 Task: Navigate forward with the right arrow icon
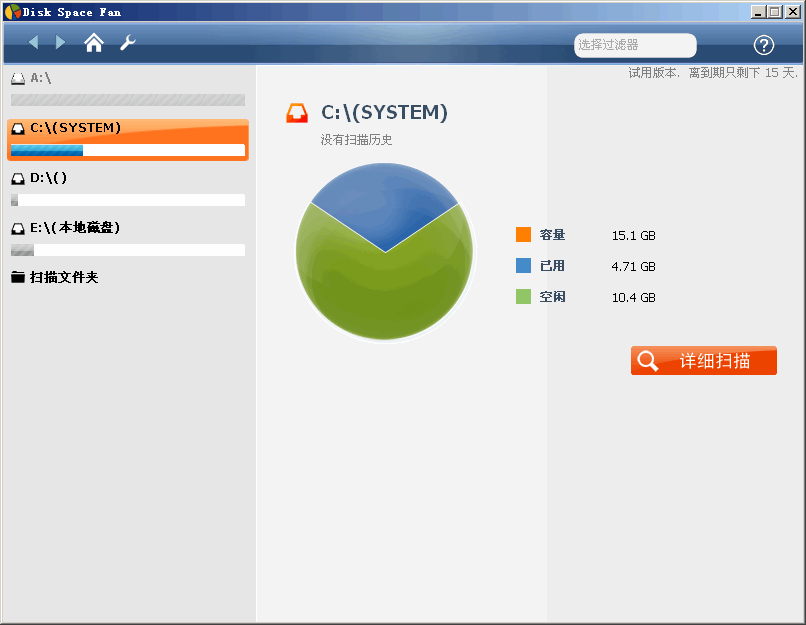(x=59, y=44)
